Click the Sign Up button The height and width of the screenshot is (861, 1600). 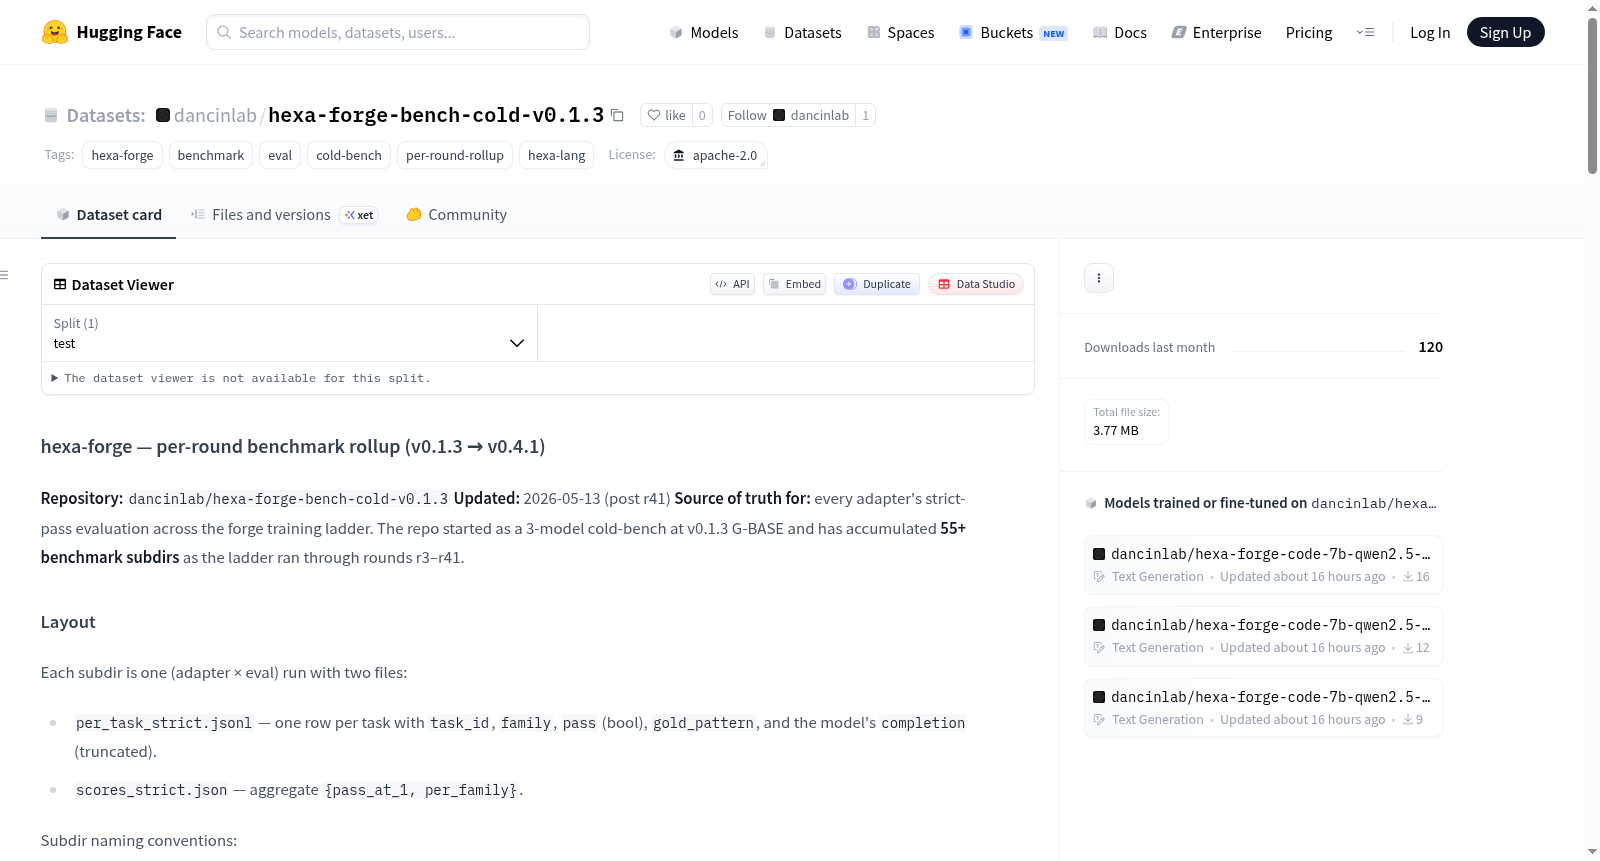coord(1505,32)
